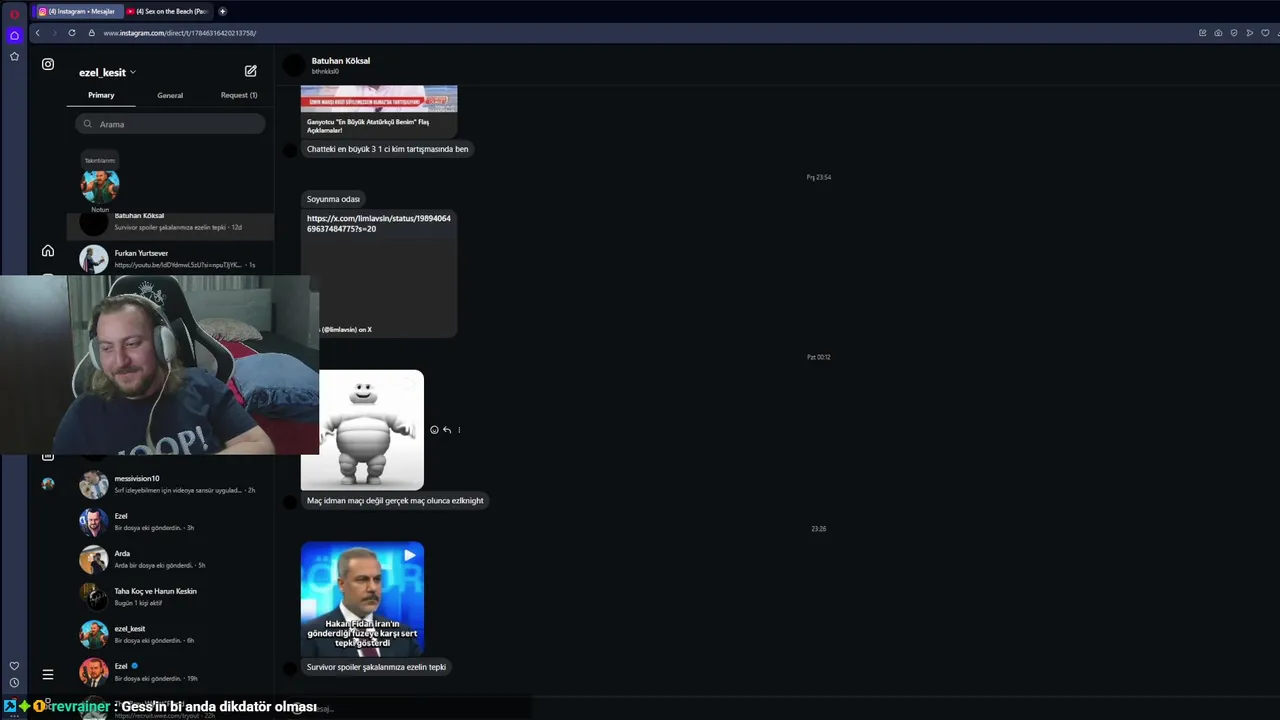Go to Instagram Home via sidebar icon
This screenshot has width=1280, height=720.
click(48, 251)
